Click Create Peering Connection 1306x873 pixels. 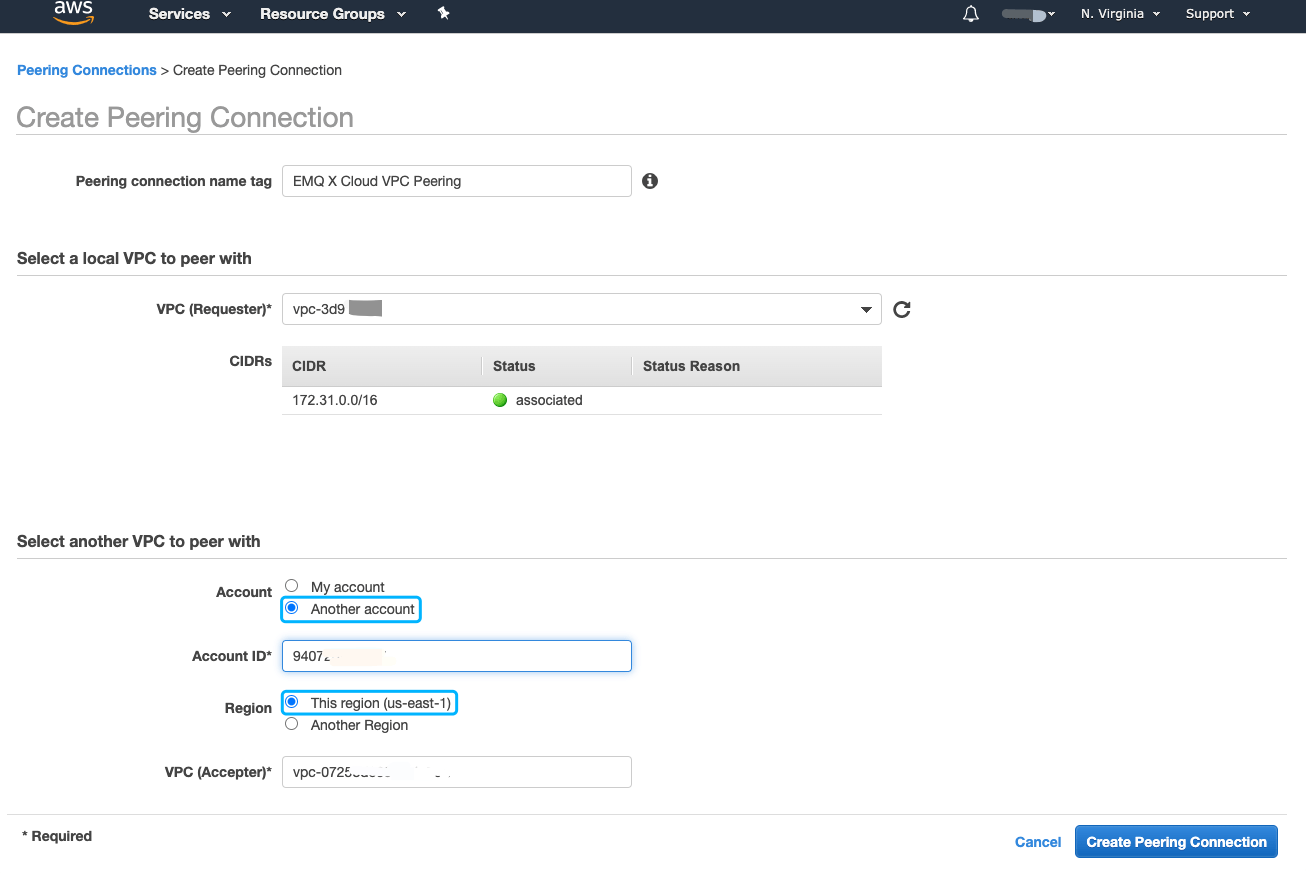1175,841
